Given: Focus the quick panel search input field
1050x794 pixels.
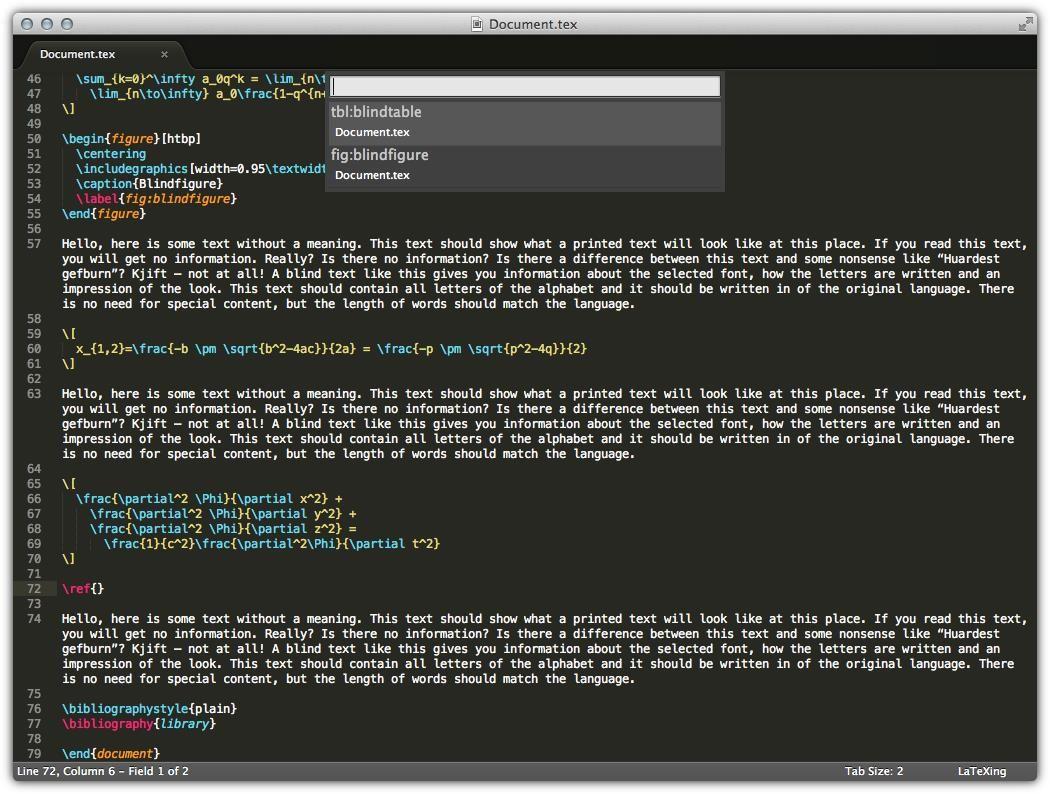Looking at the screenshot, I should coord(525,87).
